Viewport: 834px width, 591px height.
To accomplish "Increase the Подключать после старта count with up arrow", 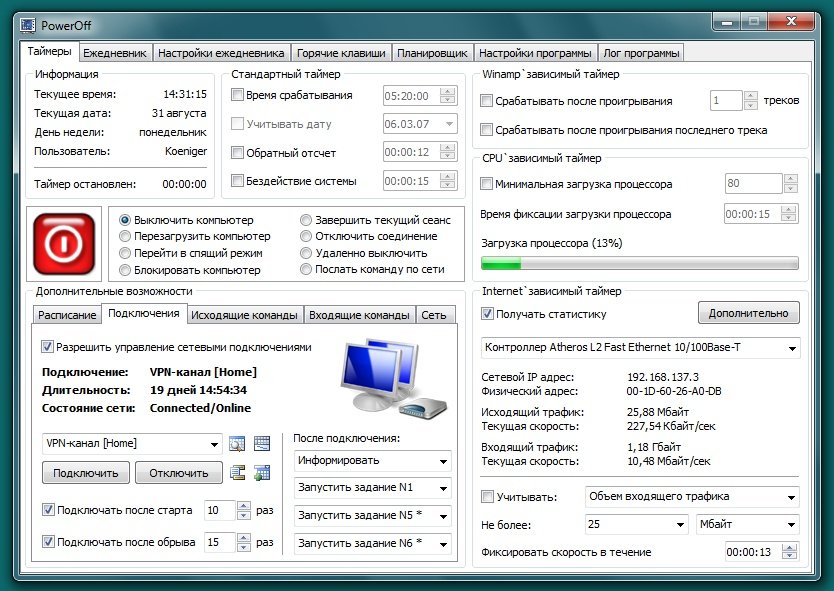I will (x=243, y=506).
